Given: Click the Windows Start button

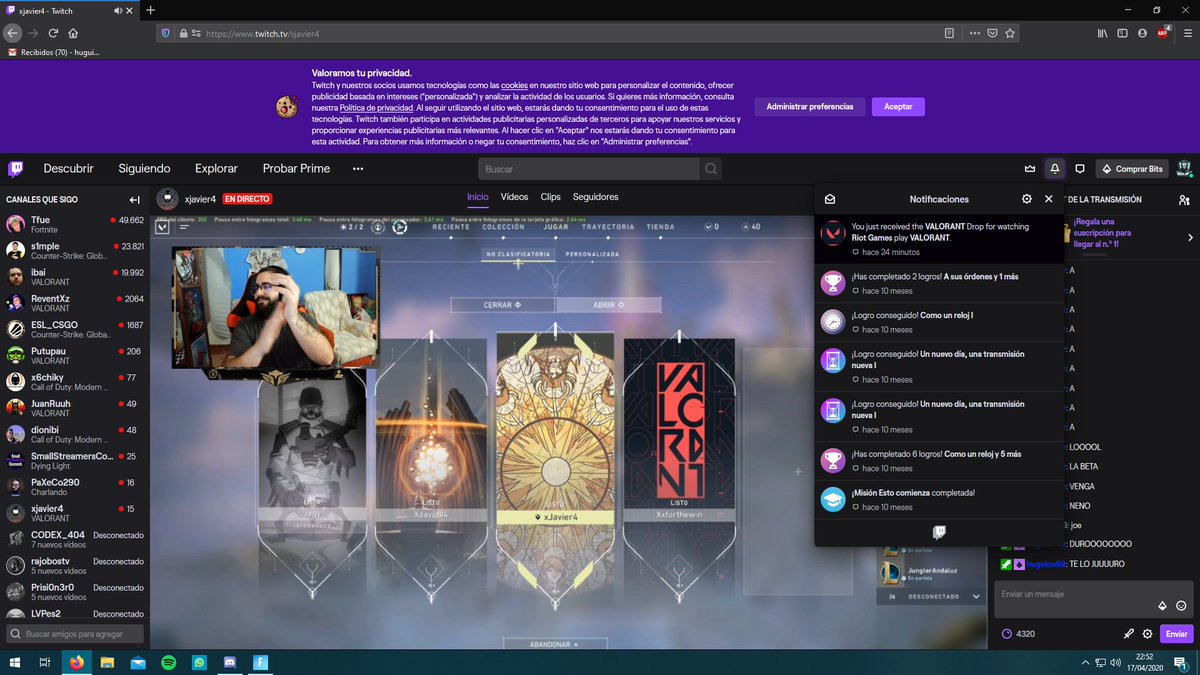Looking at the screenshot, I should click(x=14, y=662).
